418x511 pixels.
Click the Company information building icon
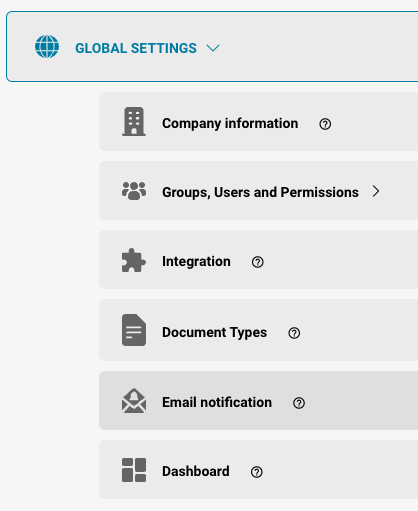134,122
